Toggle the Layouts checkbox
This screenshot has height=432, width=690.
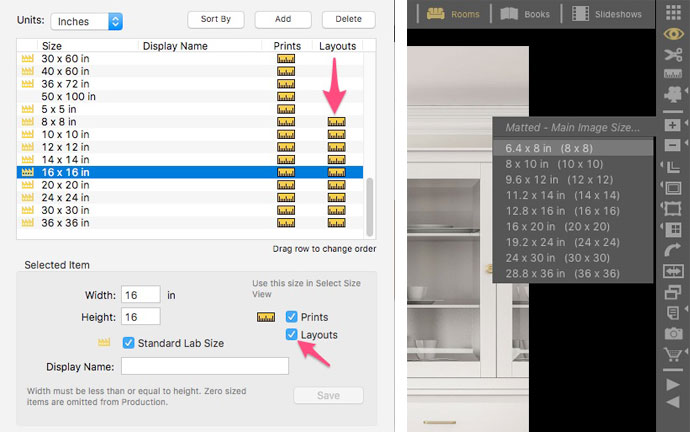[292, 335]
